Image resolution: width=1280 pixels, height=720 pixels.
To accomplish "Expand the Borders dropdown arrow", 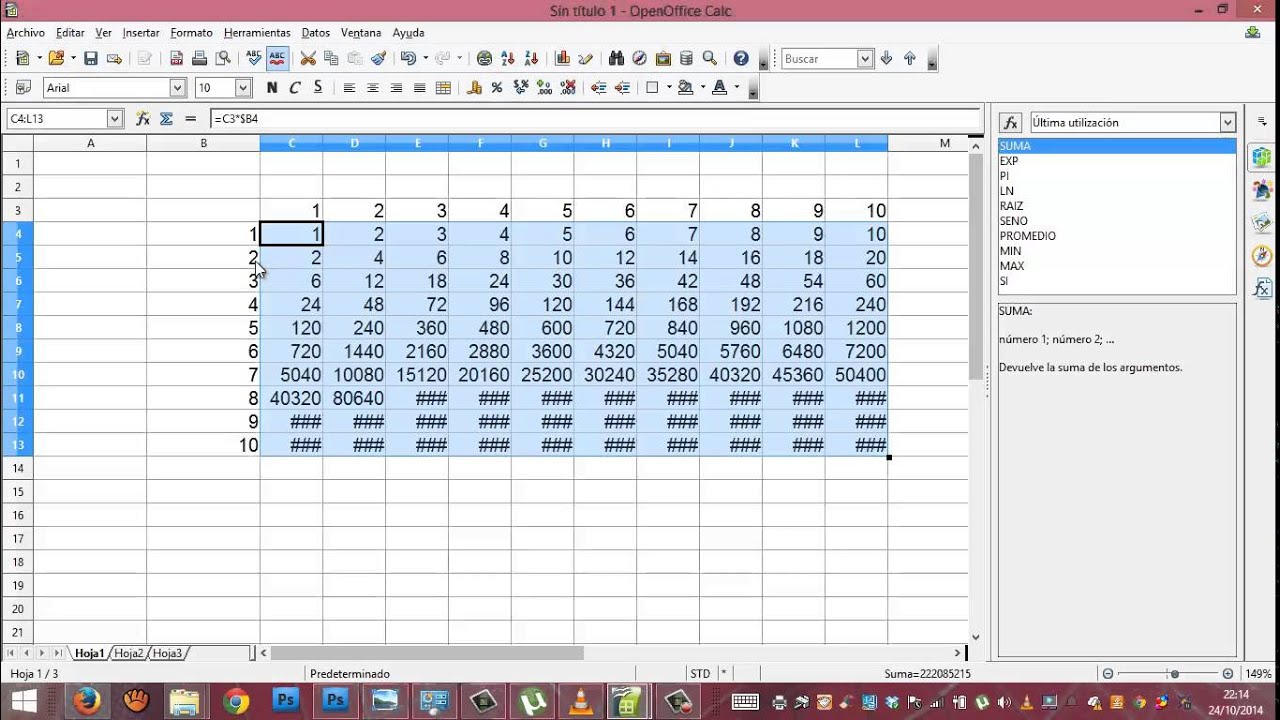I will (668, 88).
